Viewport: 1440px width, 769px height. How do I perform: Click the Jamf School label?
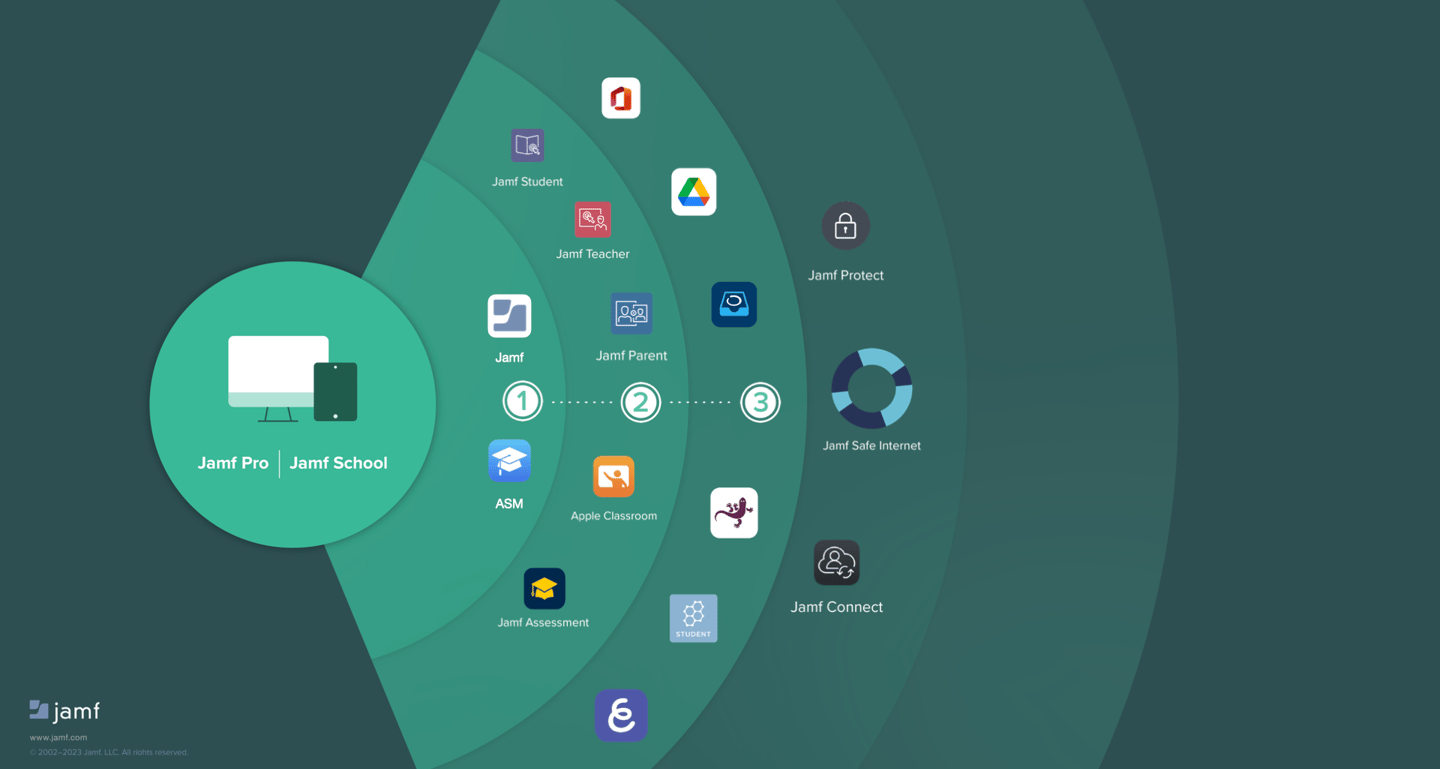[x=338, y=463]
